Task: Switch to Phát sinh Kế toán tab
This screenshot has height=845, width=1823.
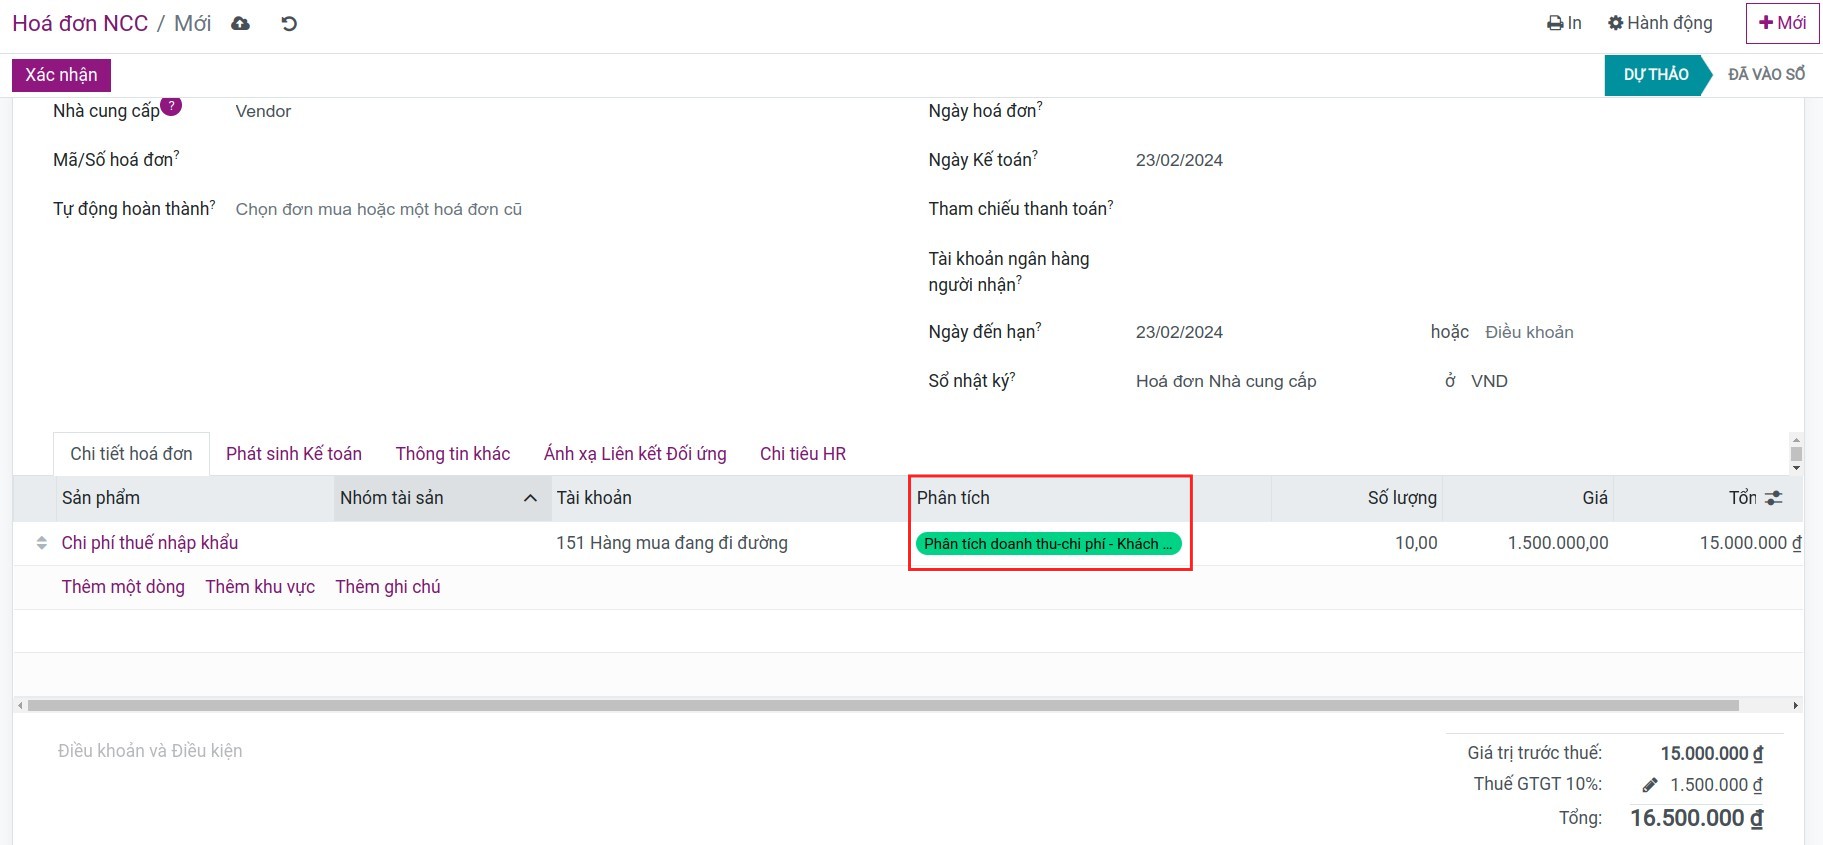Action: click(294, 454)
